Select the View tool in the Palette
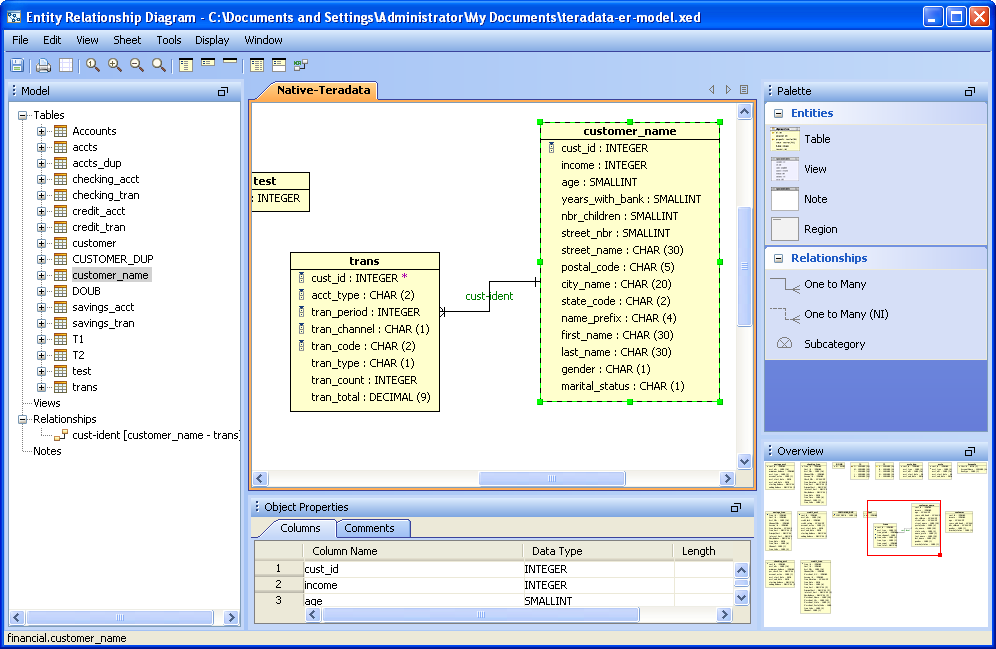Image resolution: width=996 pixels, height=649 pixels. click(x=815, y=168)
